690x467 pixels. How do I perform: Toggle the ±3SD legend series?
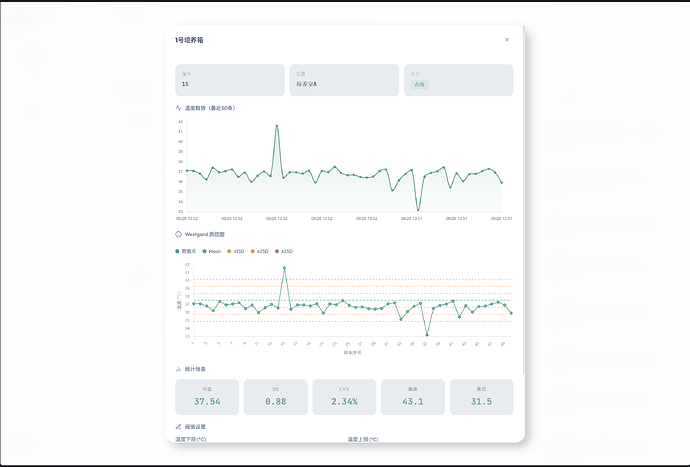[x=283, y=251]
